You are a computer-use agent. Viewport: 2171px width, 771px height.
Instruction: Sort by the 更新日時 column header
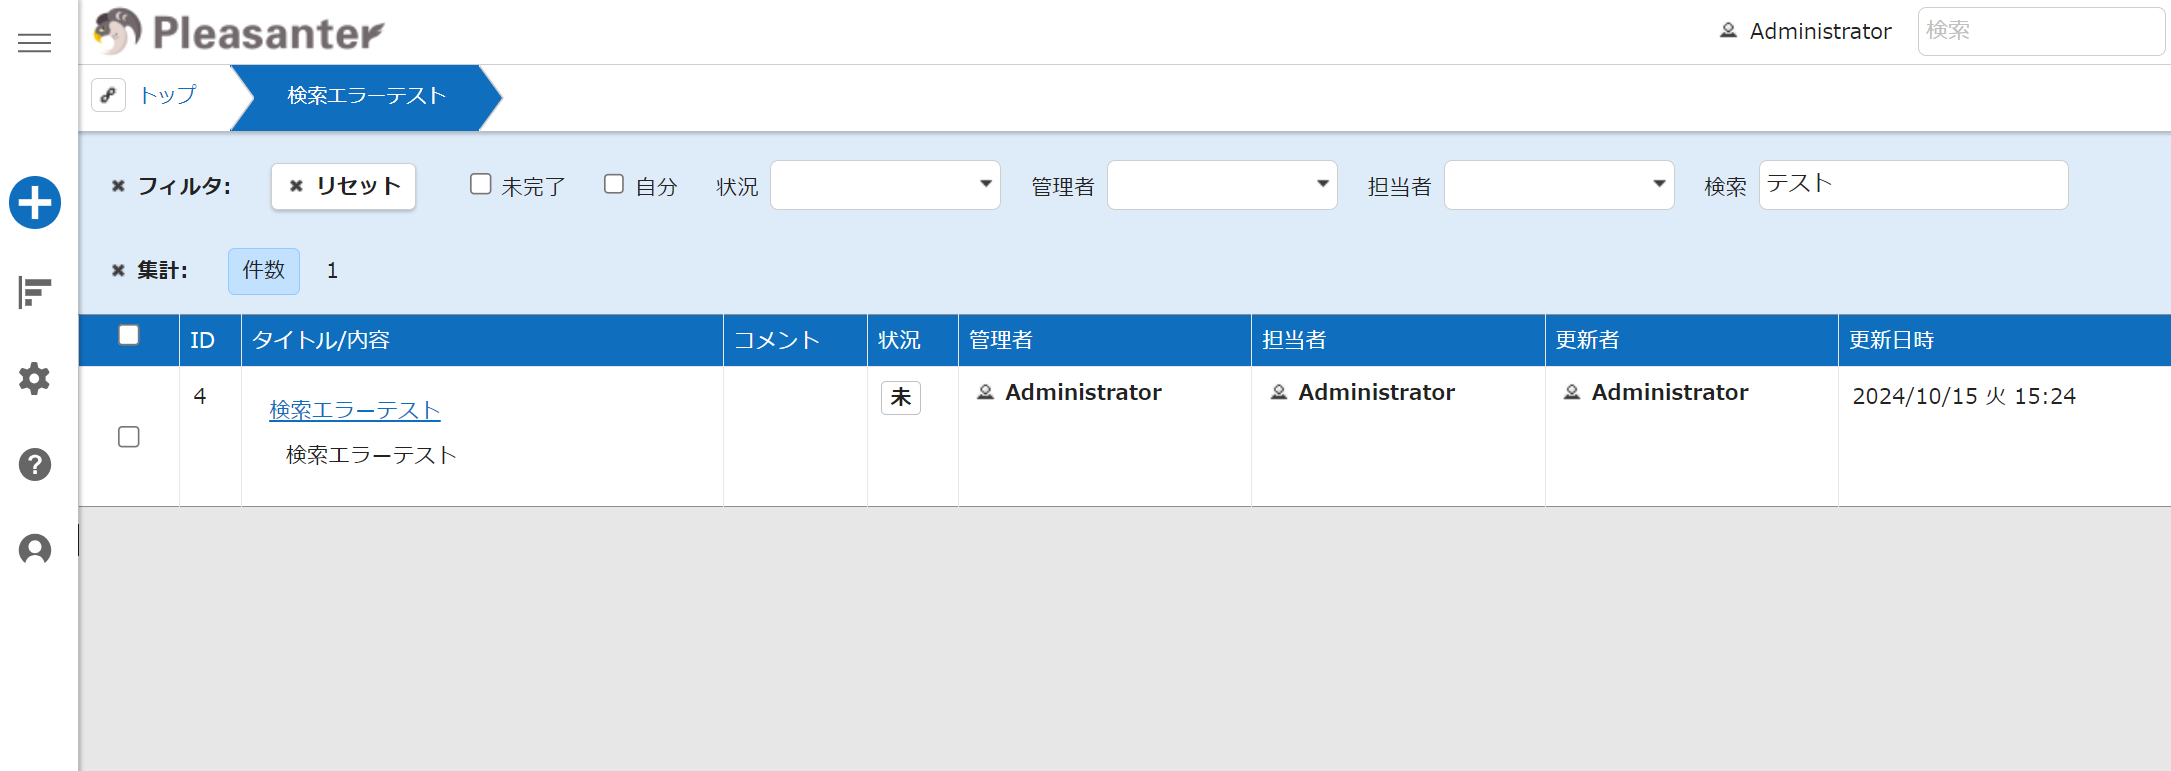point(2004,340)
